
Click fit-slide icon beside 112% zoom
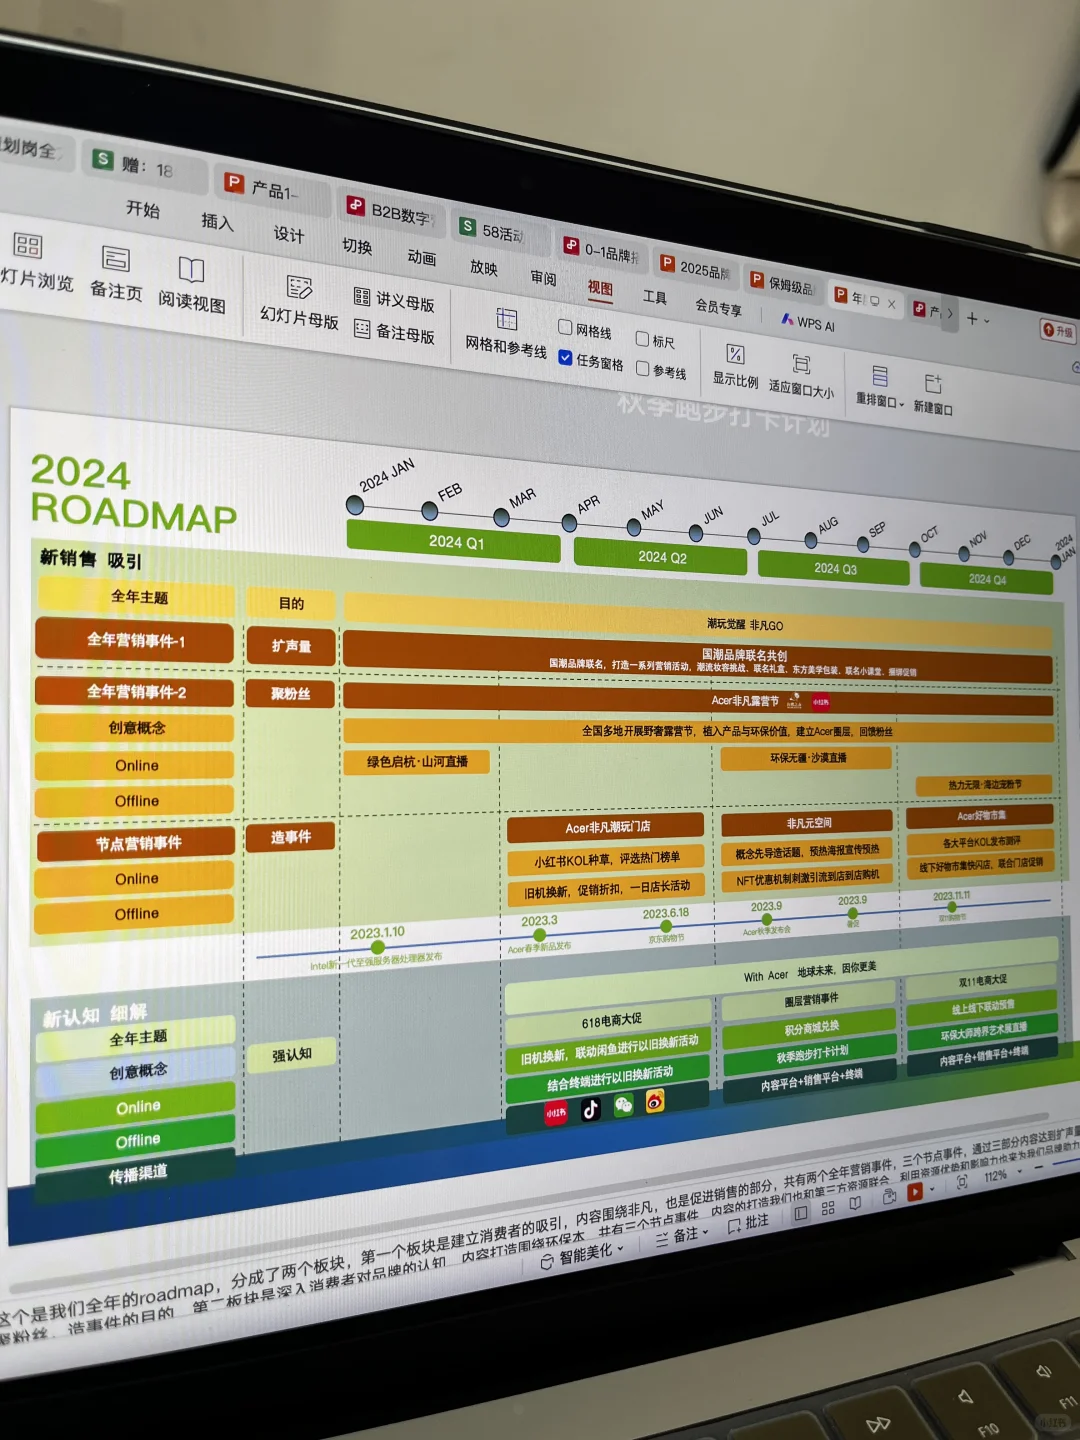961,1182
